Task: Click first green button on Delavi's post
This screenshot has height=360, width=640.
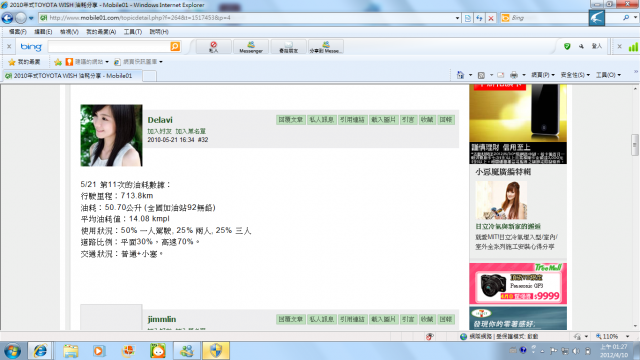Action: coord(291,120)
